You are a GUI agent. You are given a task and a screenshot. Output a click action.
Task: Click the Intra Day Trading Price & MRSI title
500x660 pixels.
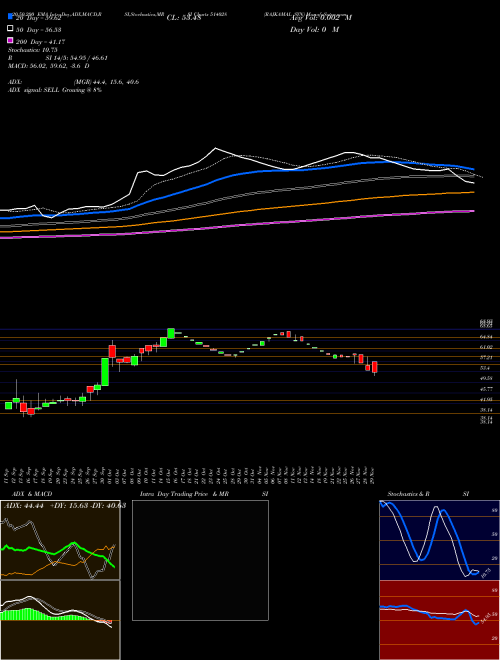pos(204,494)
